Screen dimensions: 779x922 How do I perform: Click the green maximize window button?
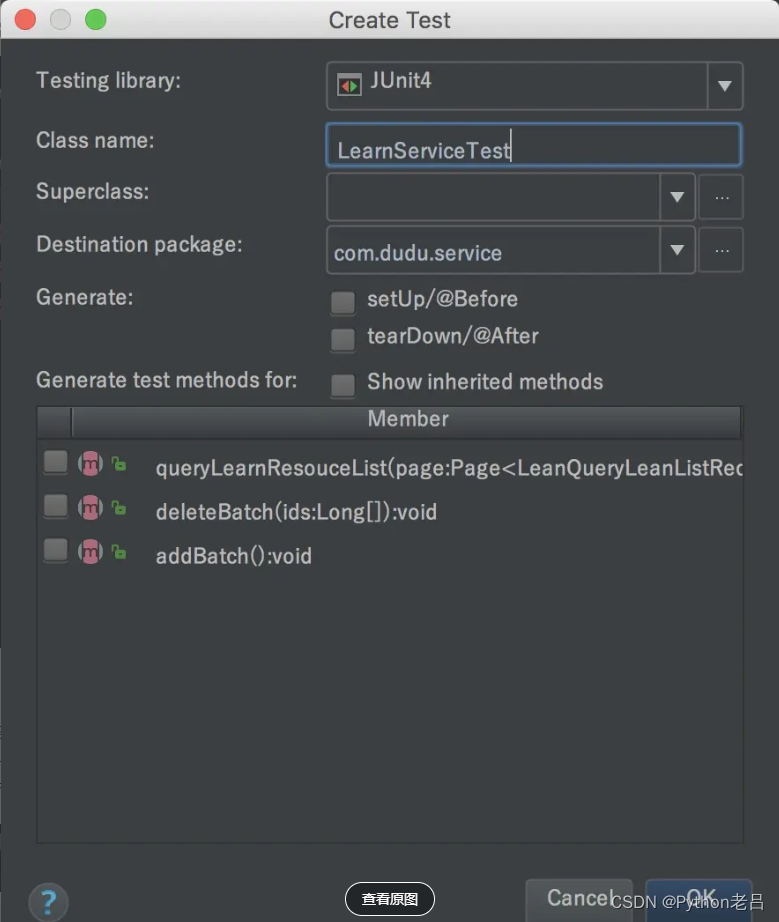click(x=95, y=19)
